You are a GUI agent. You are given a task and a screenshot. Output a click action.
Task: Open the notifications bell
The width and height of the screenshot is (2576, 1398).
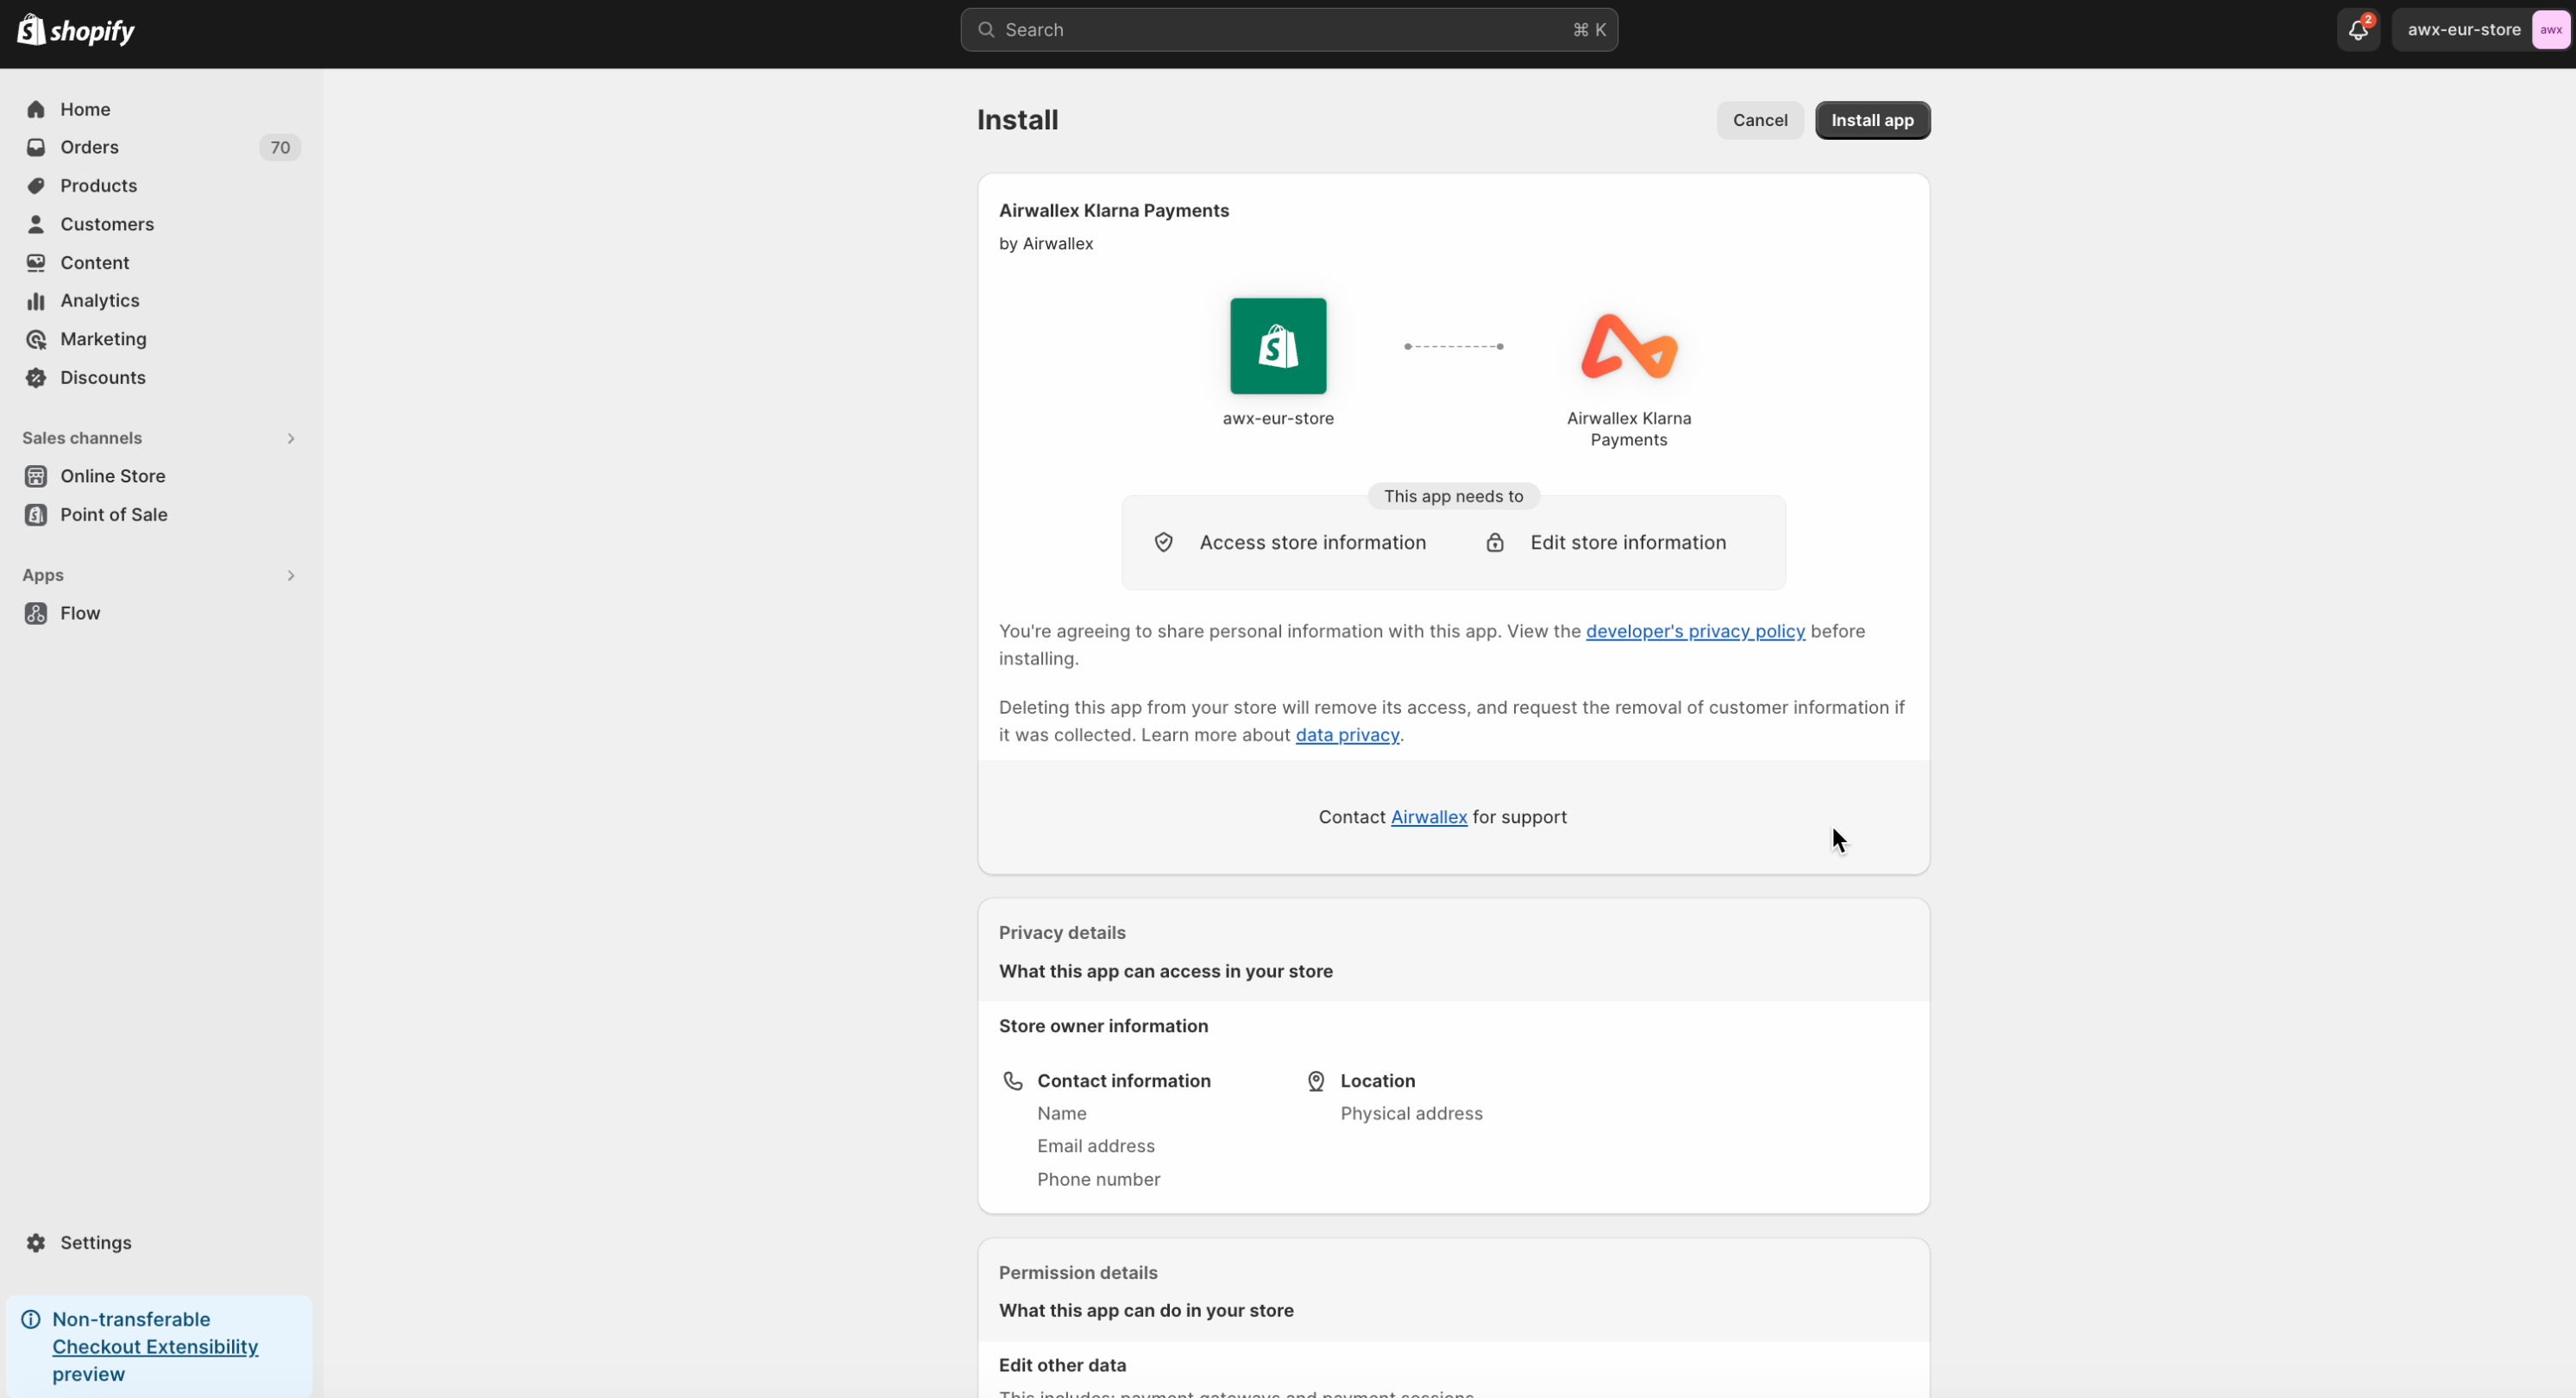2357,30
